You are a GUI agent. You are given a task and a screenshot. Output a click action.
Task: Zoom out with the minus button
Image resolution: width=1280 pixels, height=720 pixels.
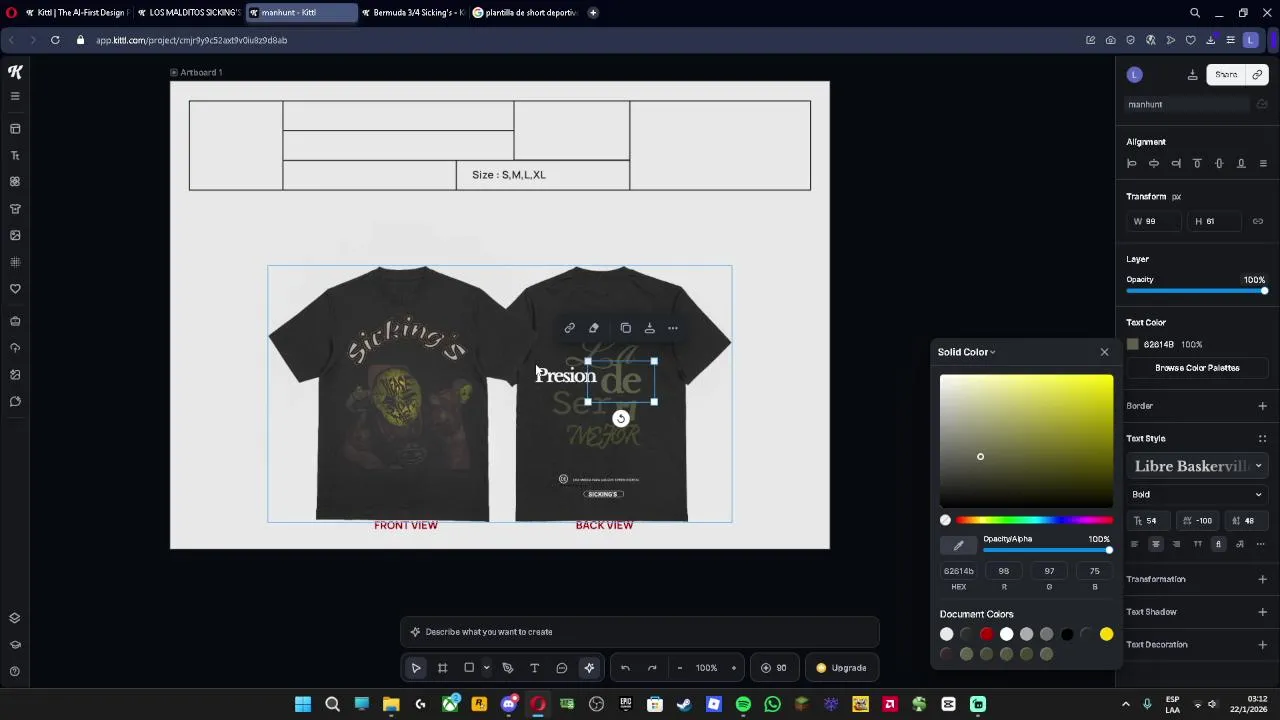click(x=680, y=668)
